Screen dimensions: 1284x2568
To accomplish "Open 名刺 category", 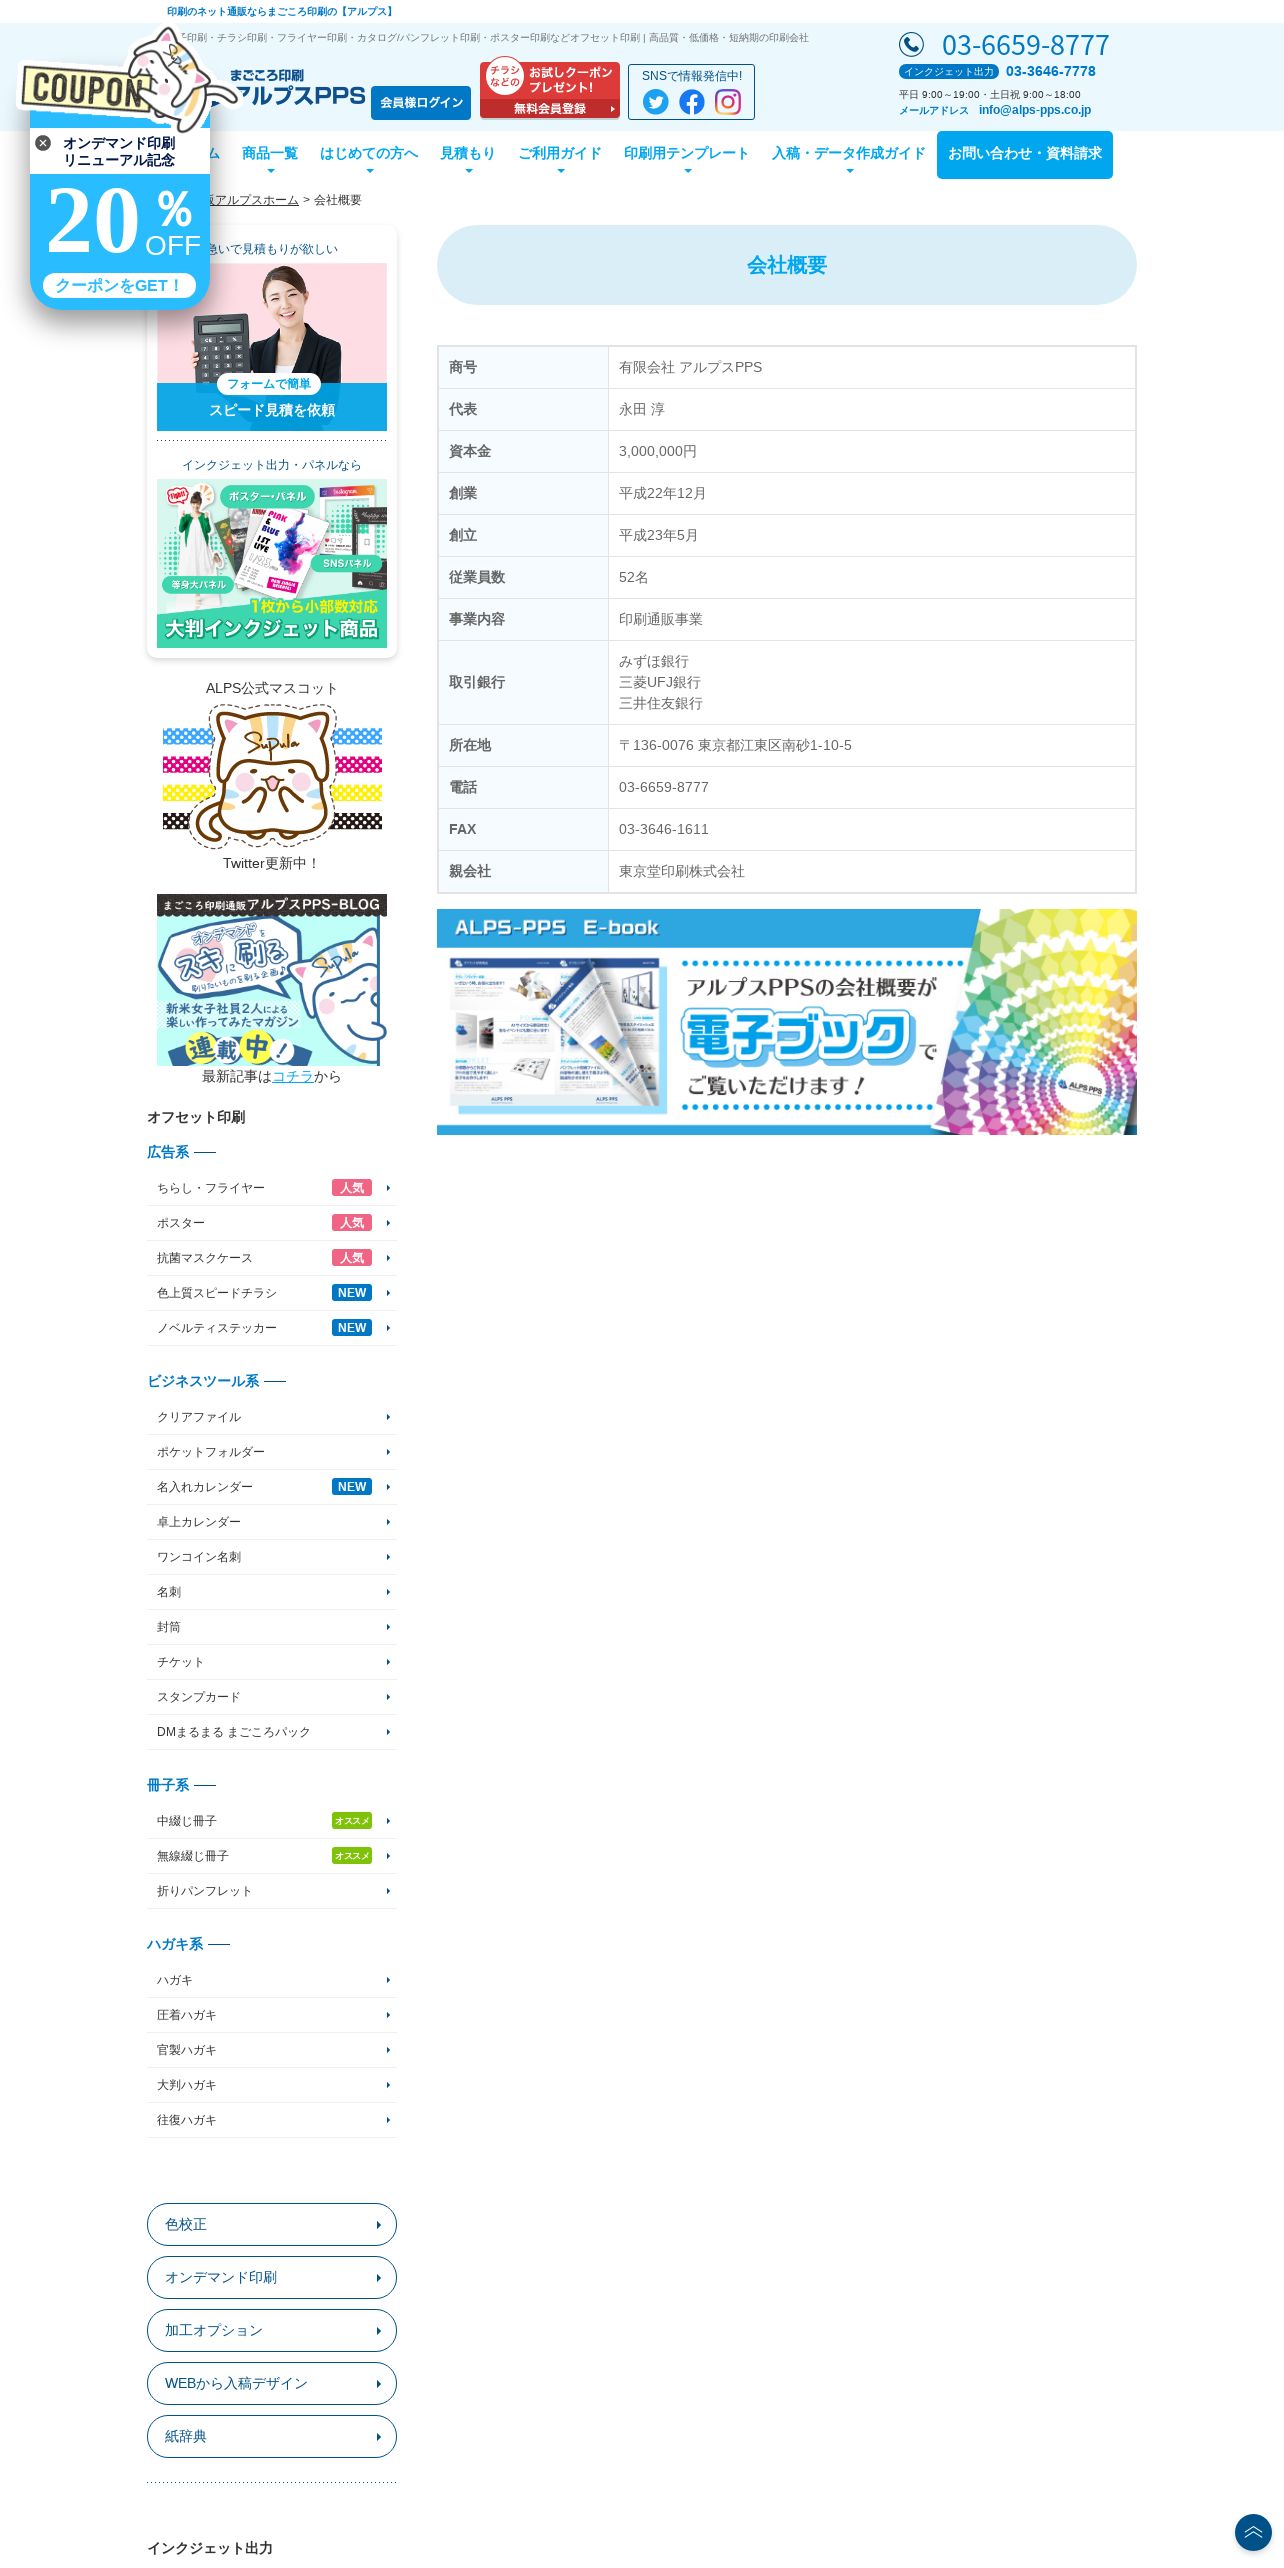I will 272,1592.
